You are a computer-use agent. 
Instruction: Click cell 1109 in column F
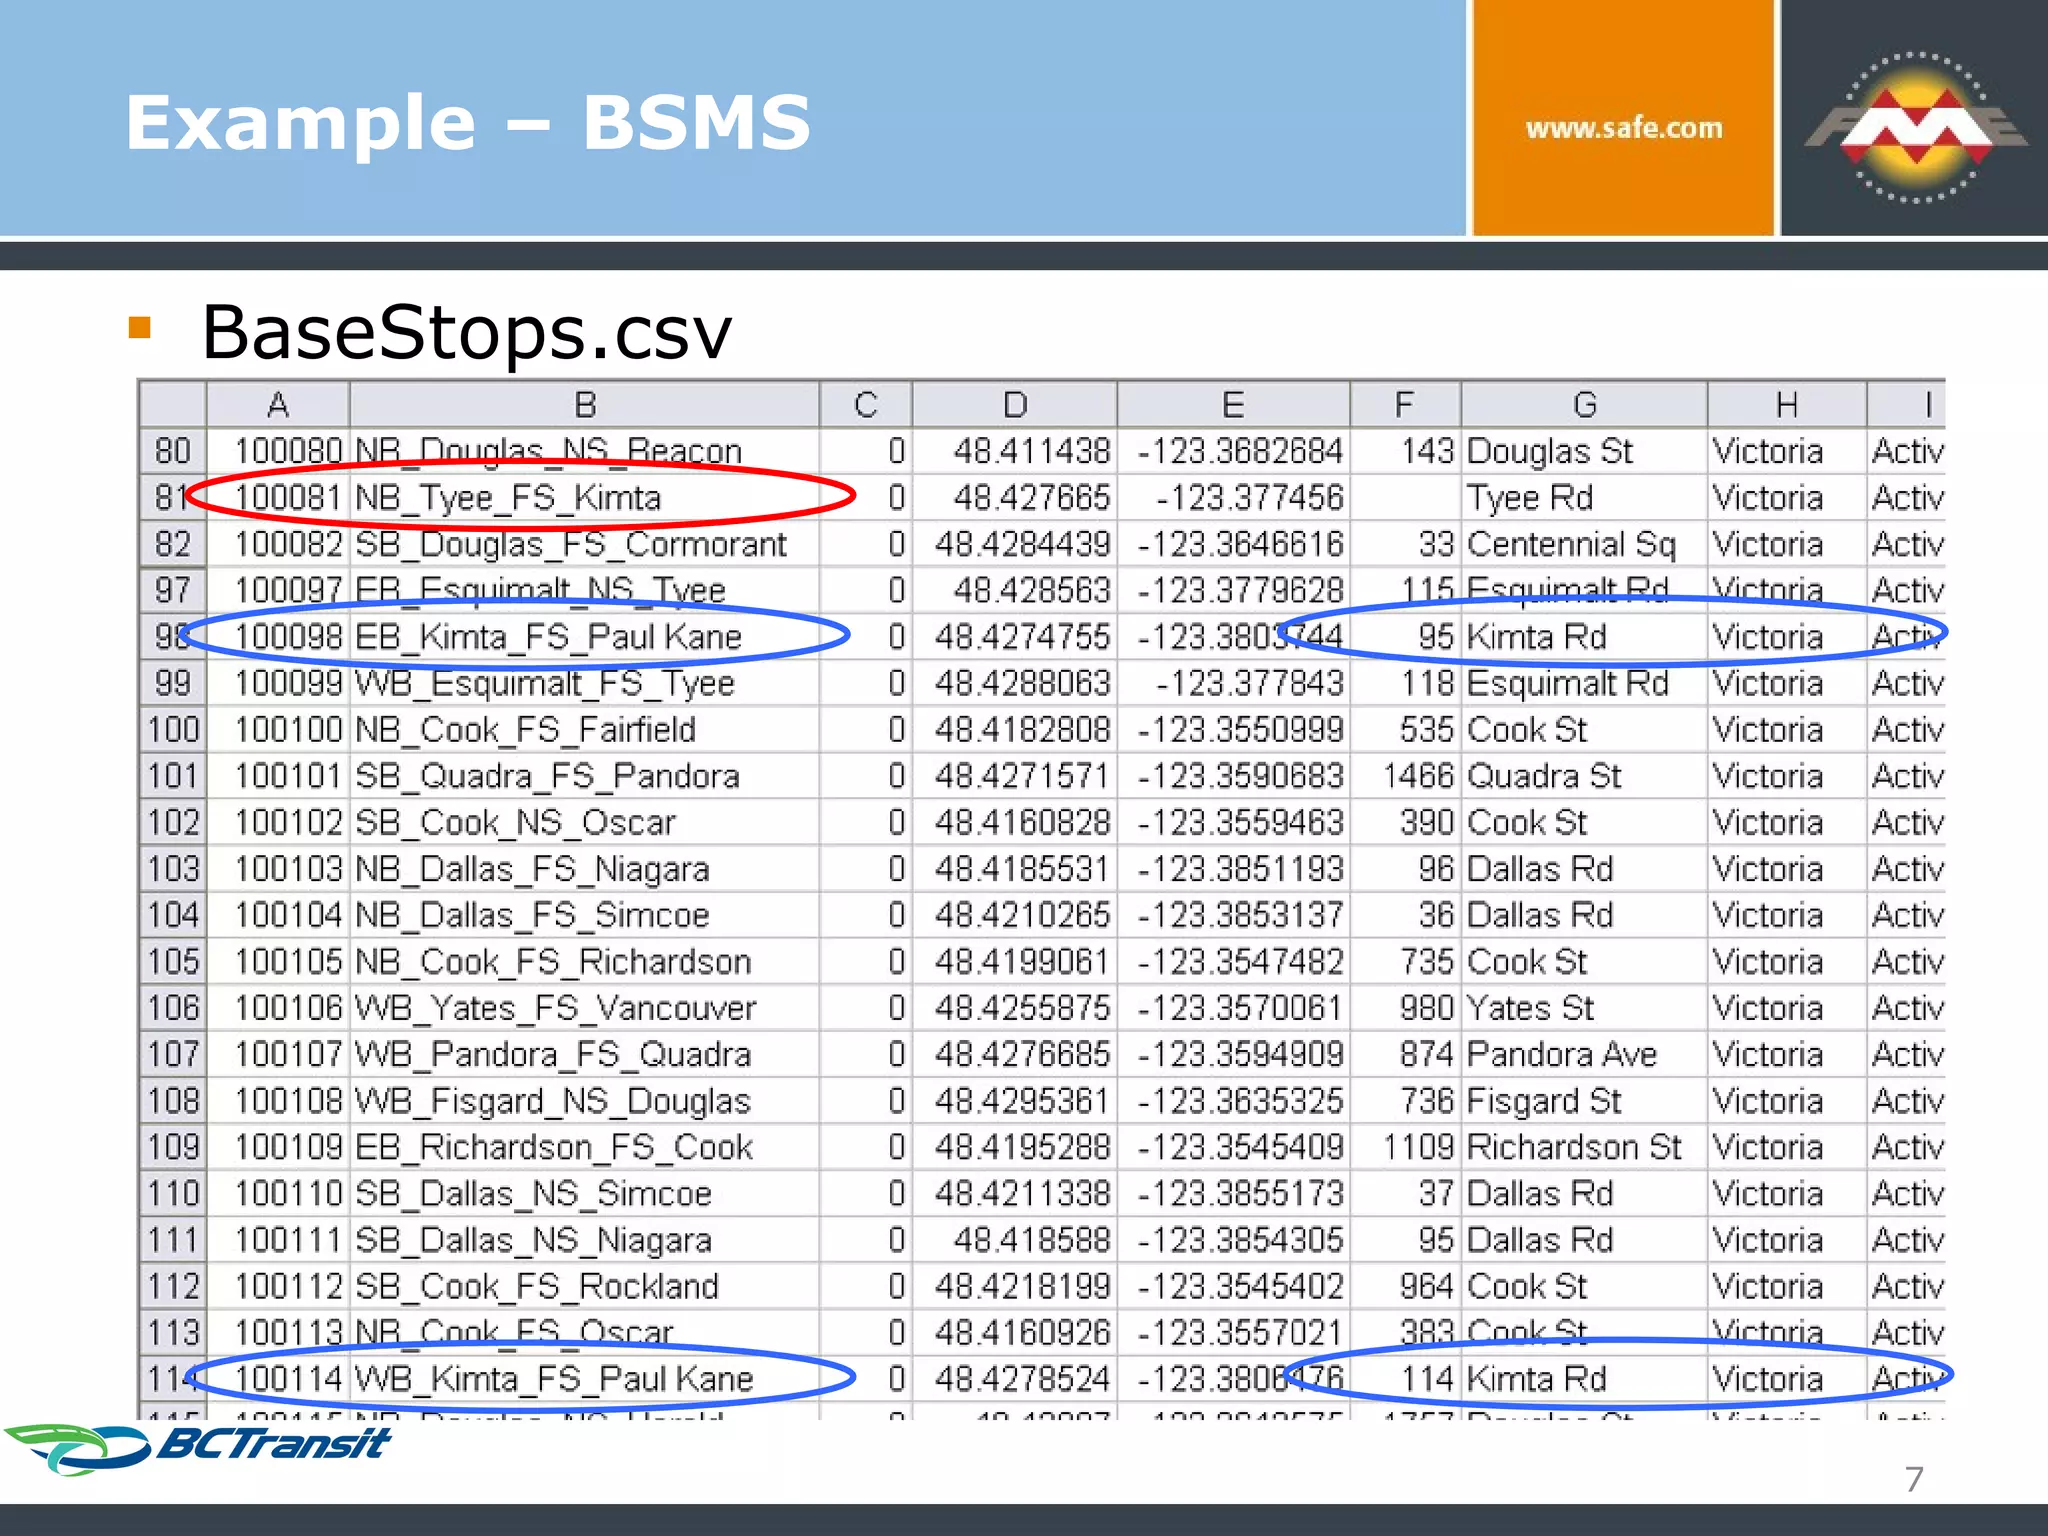(1405, 1147)
